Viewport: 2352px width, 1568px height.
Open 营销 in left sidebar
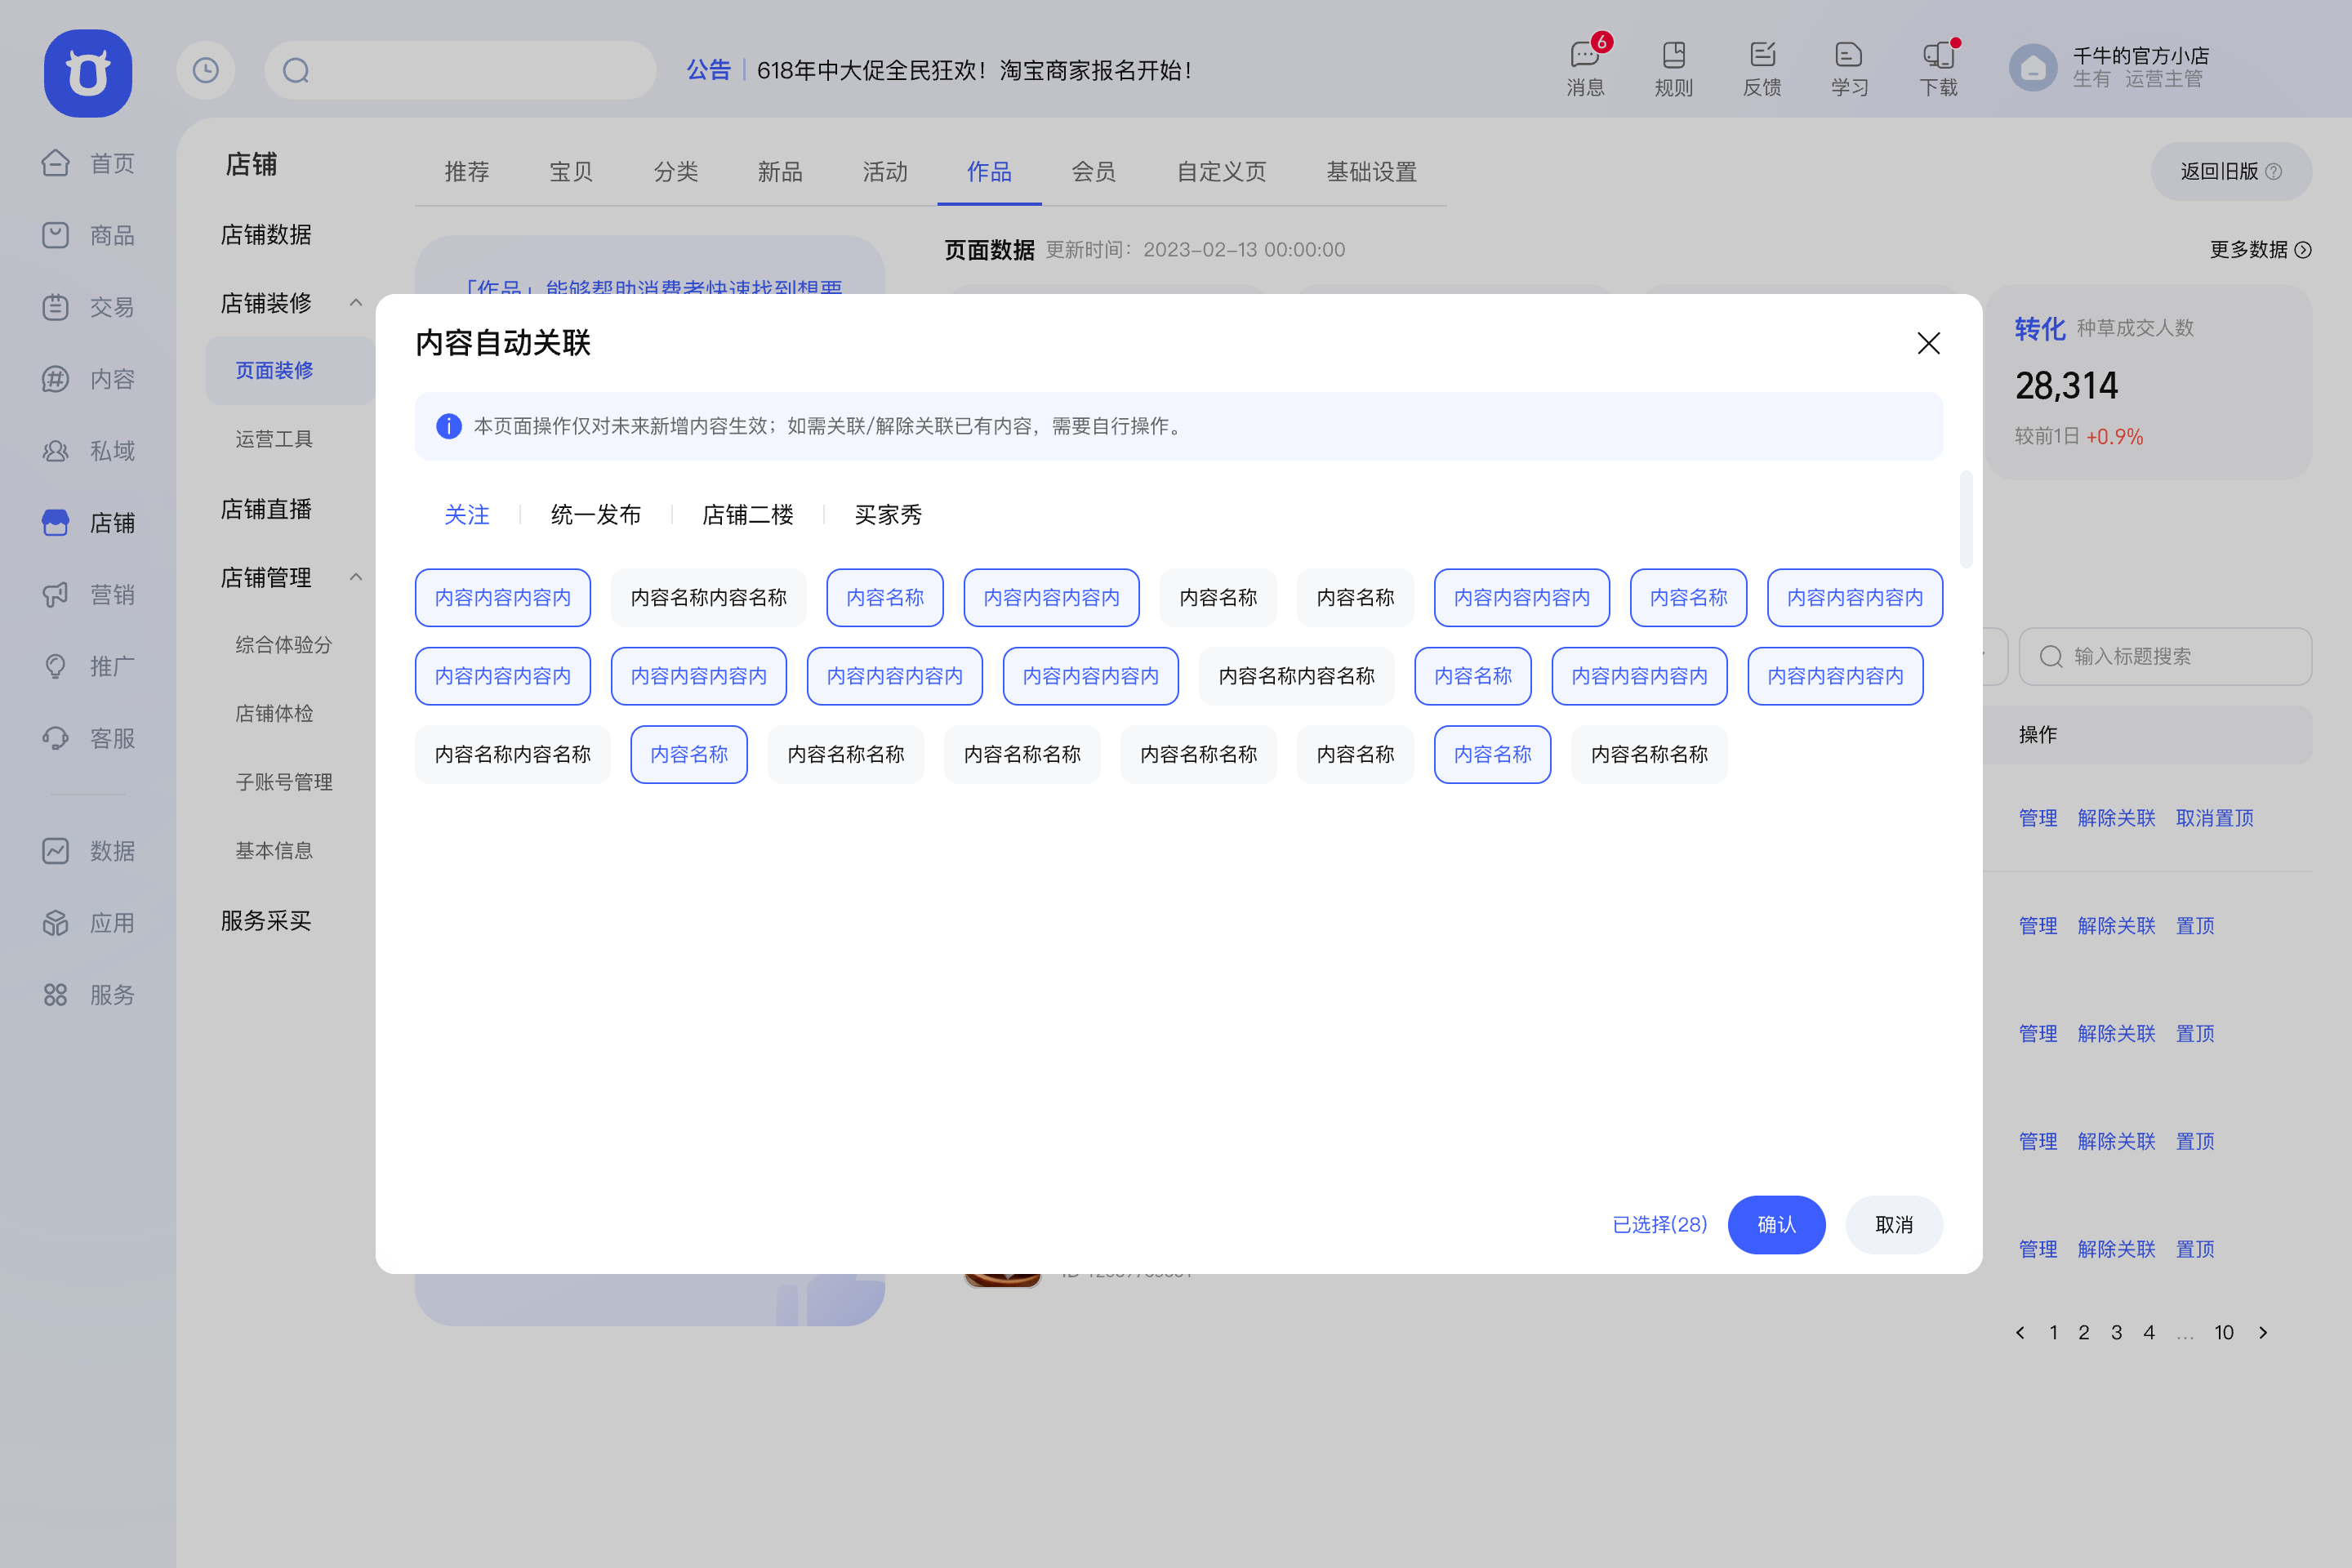point(88,595)
